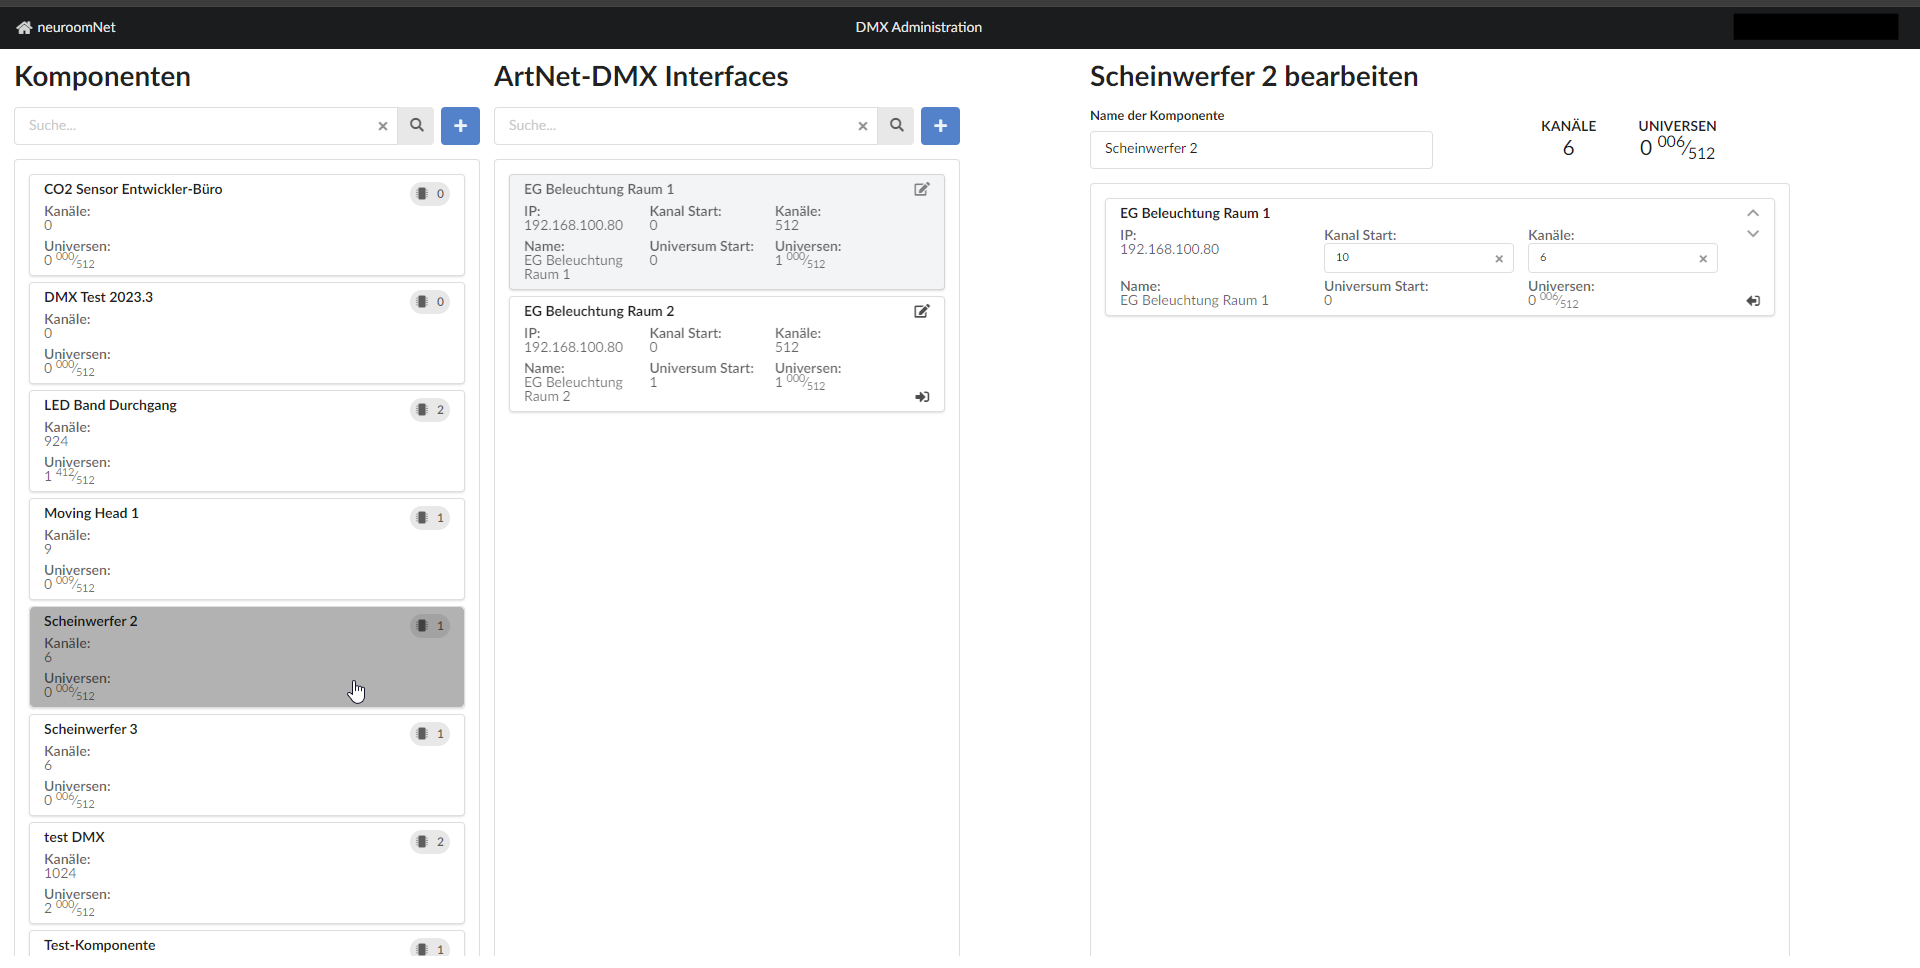Click the assign arrow in the Scheinwerfer 2 mapping card
The image size is (1920, 968).
tap(1753, 300)
